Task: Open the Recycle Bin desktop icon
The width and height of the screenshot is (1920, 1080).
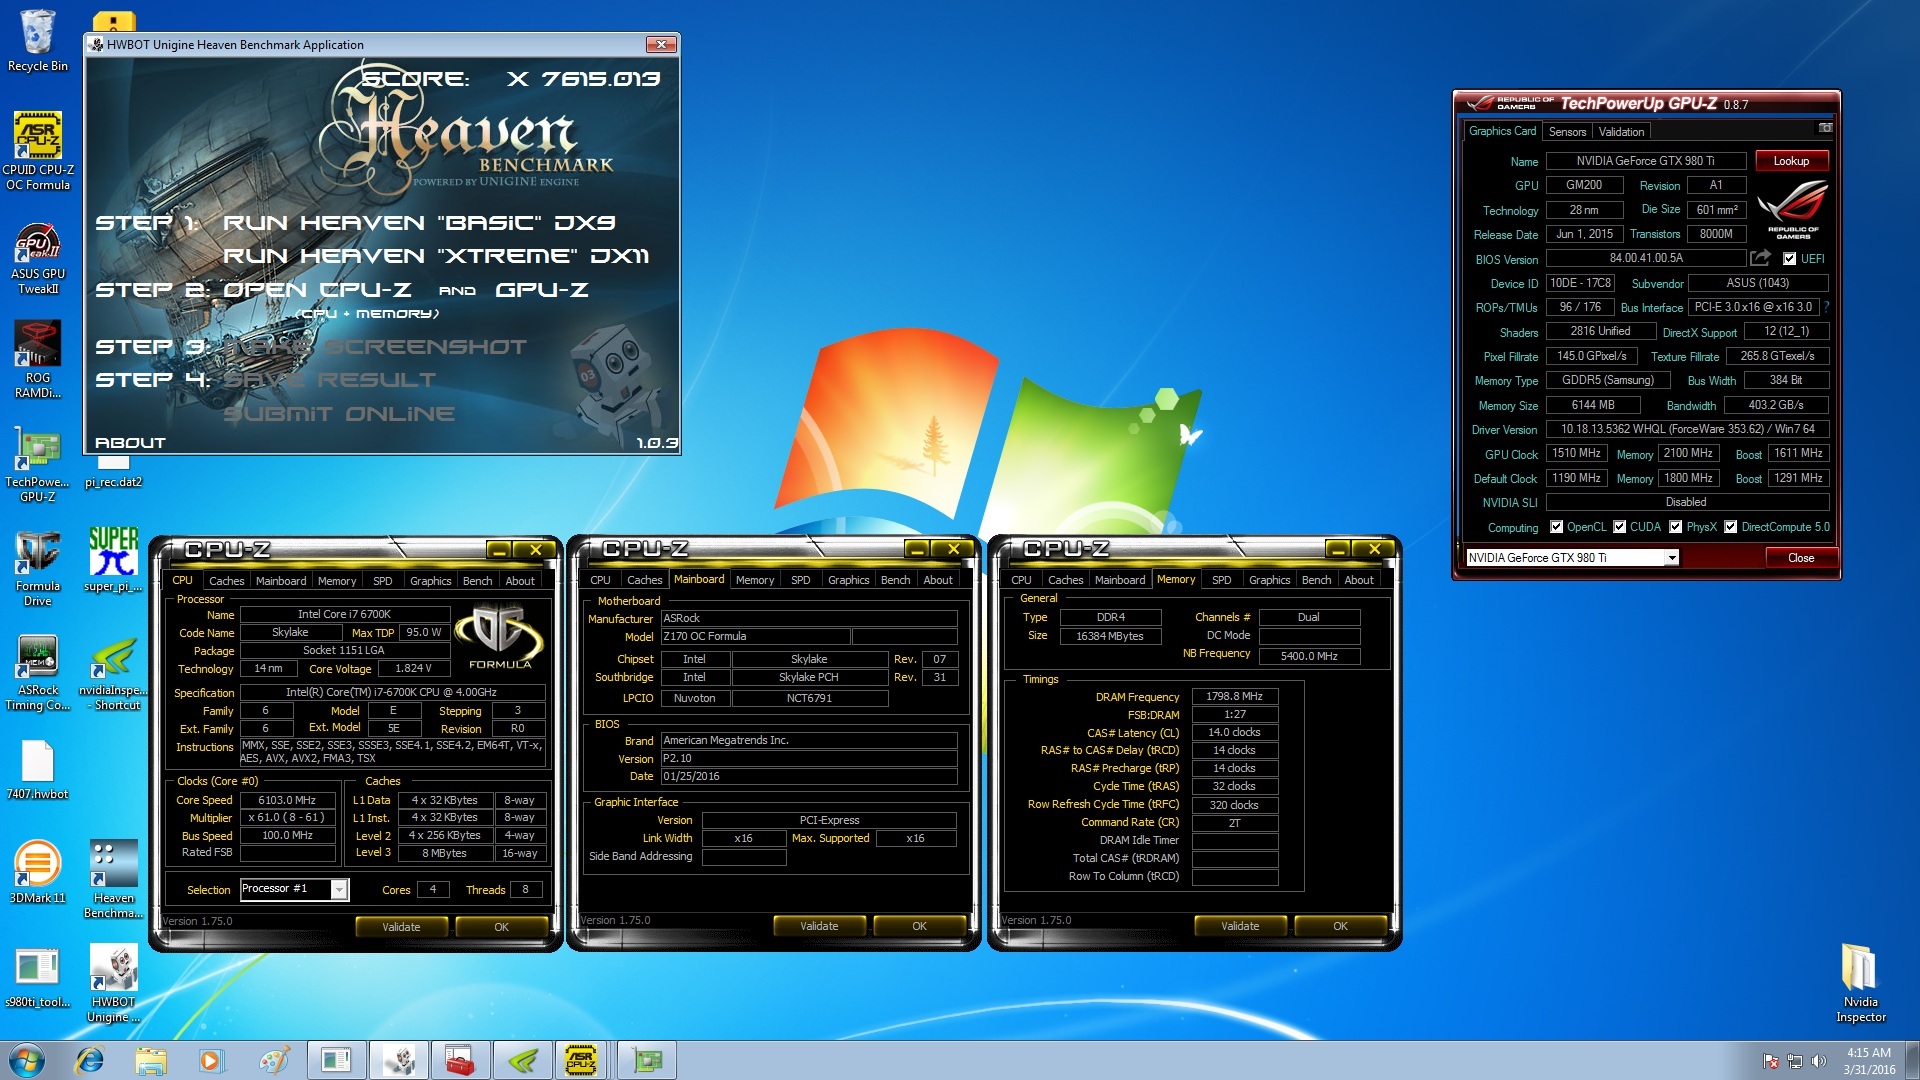Action: [37, 41]
